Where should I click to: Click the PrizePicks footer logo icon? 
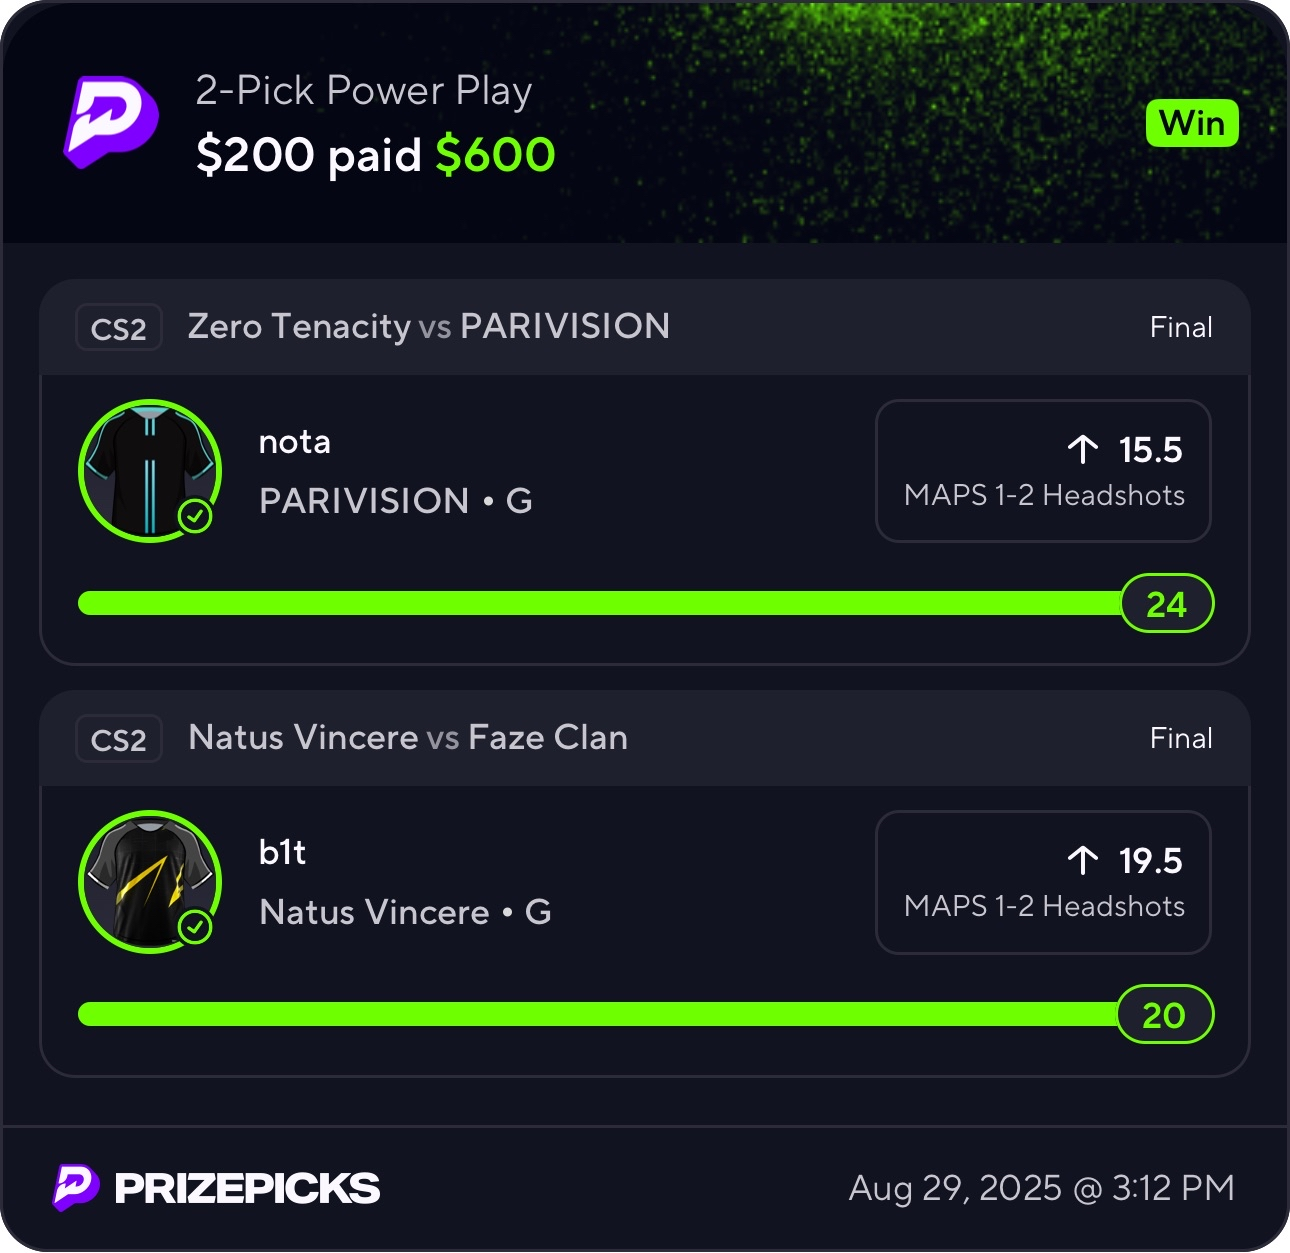pos(76,1187)
